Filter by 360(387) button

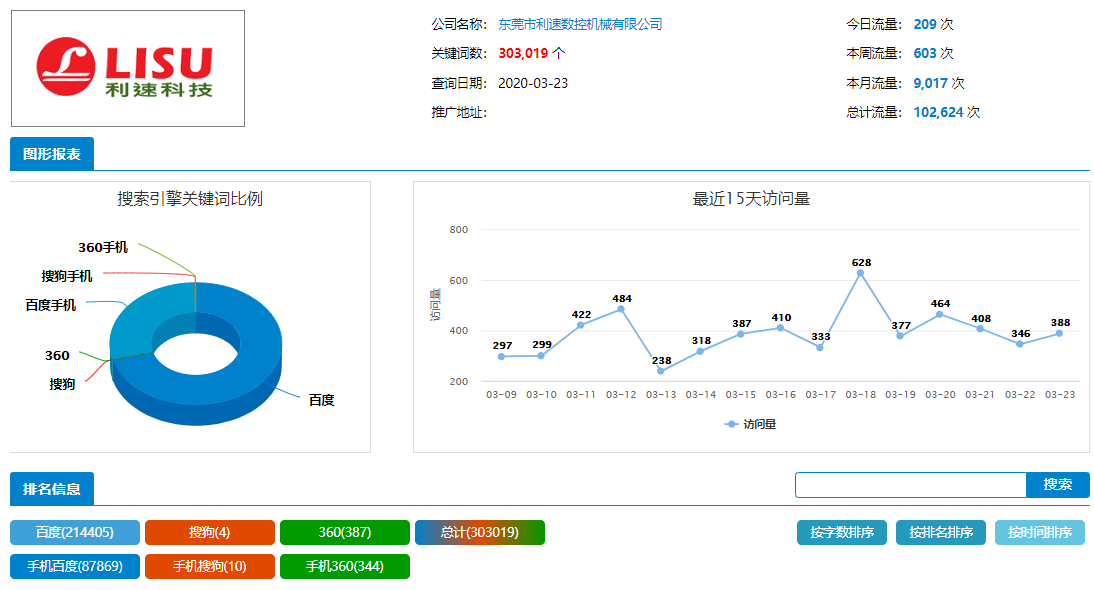[345, 532]
